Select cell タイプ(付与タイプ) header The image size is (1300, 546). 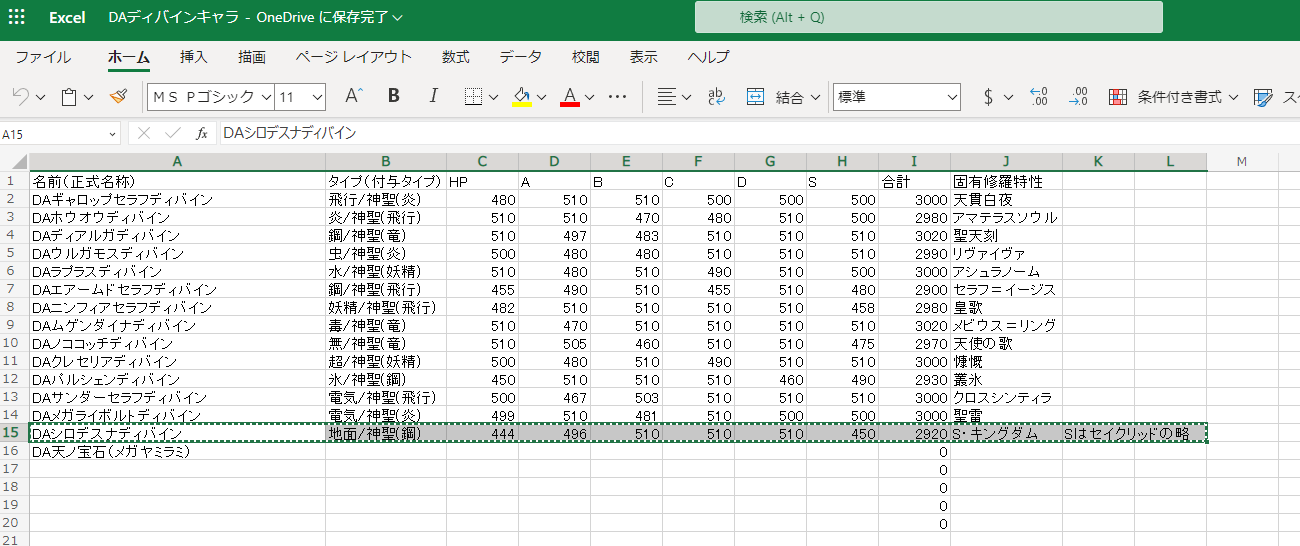coord(386,182)
